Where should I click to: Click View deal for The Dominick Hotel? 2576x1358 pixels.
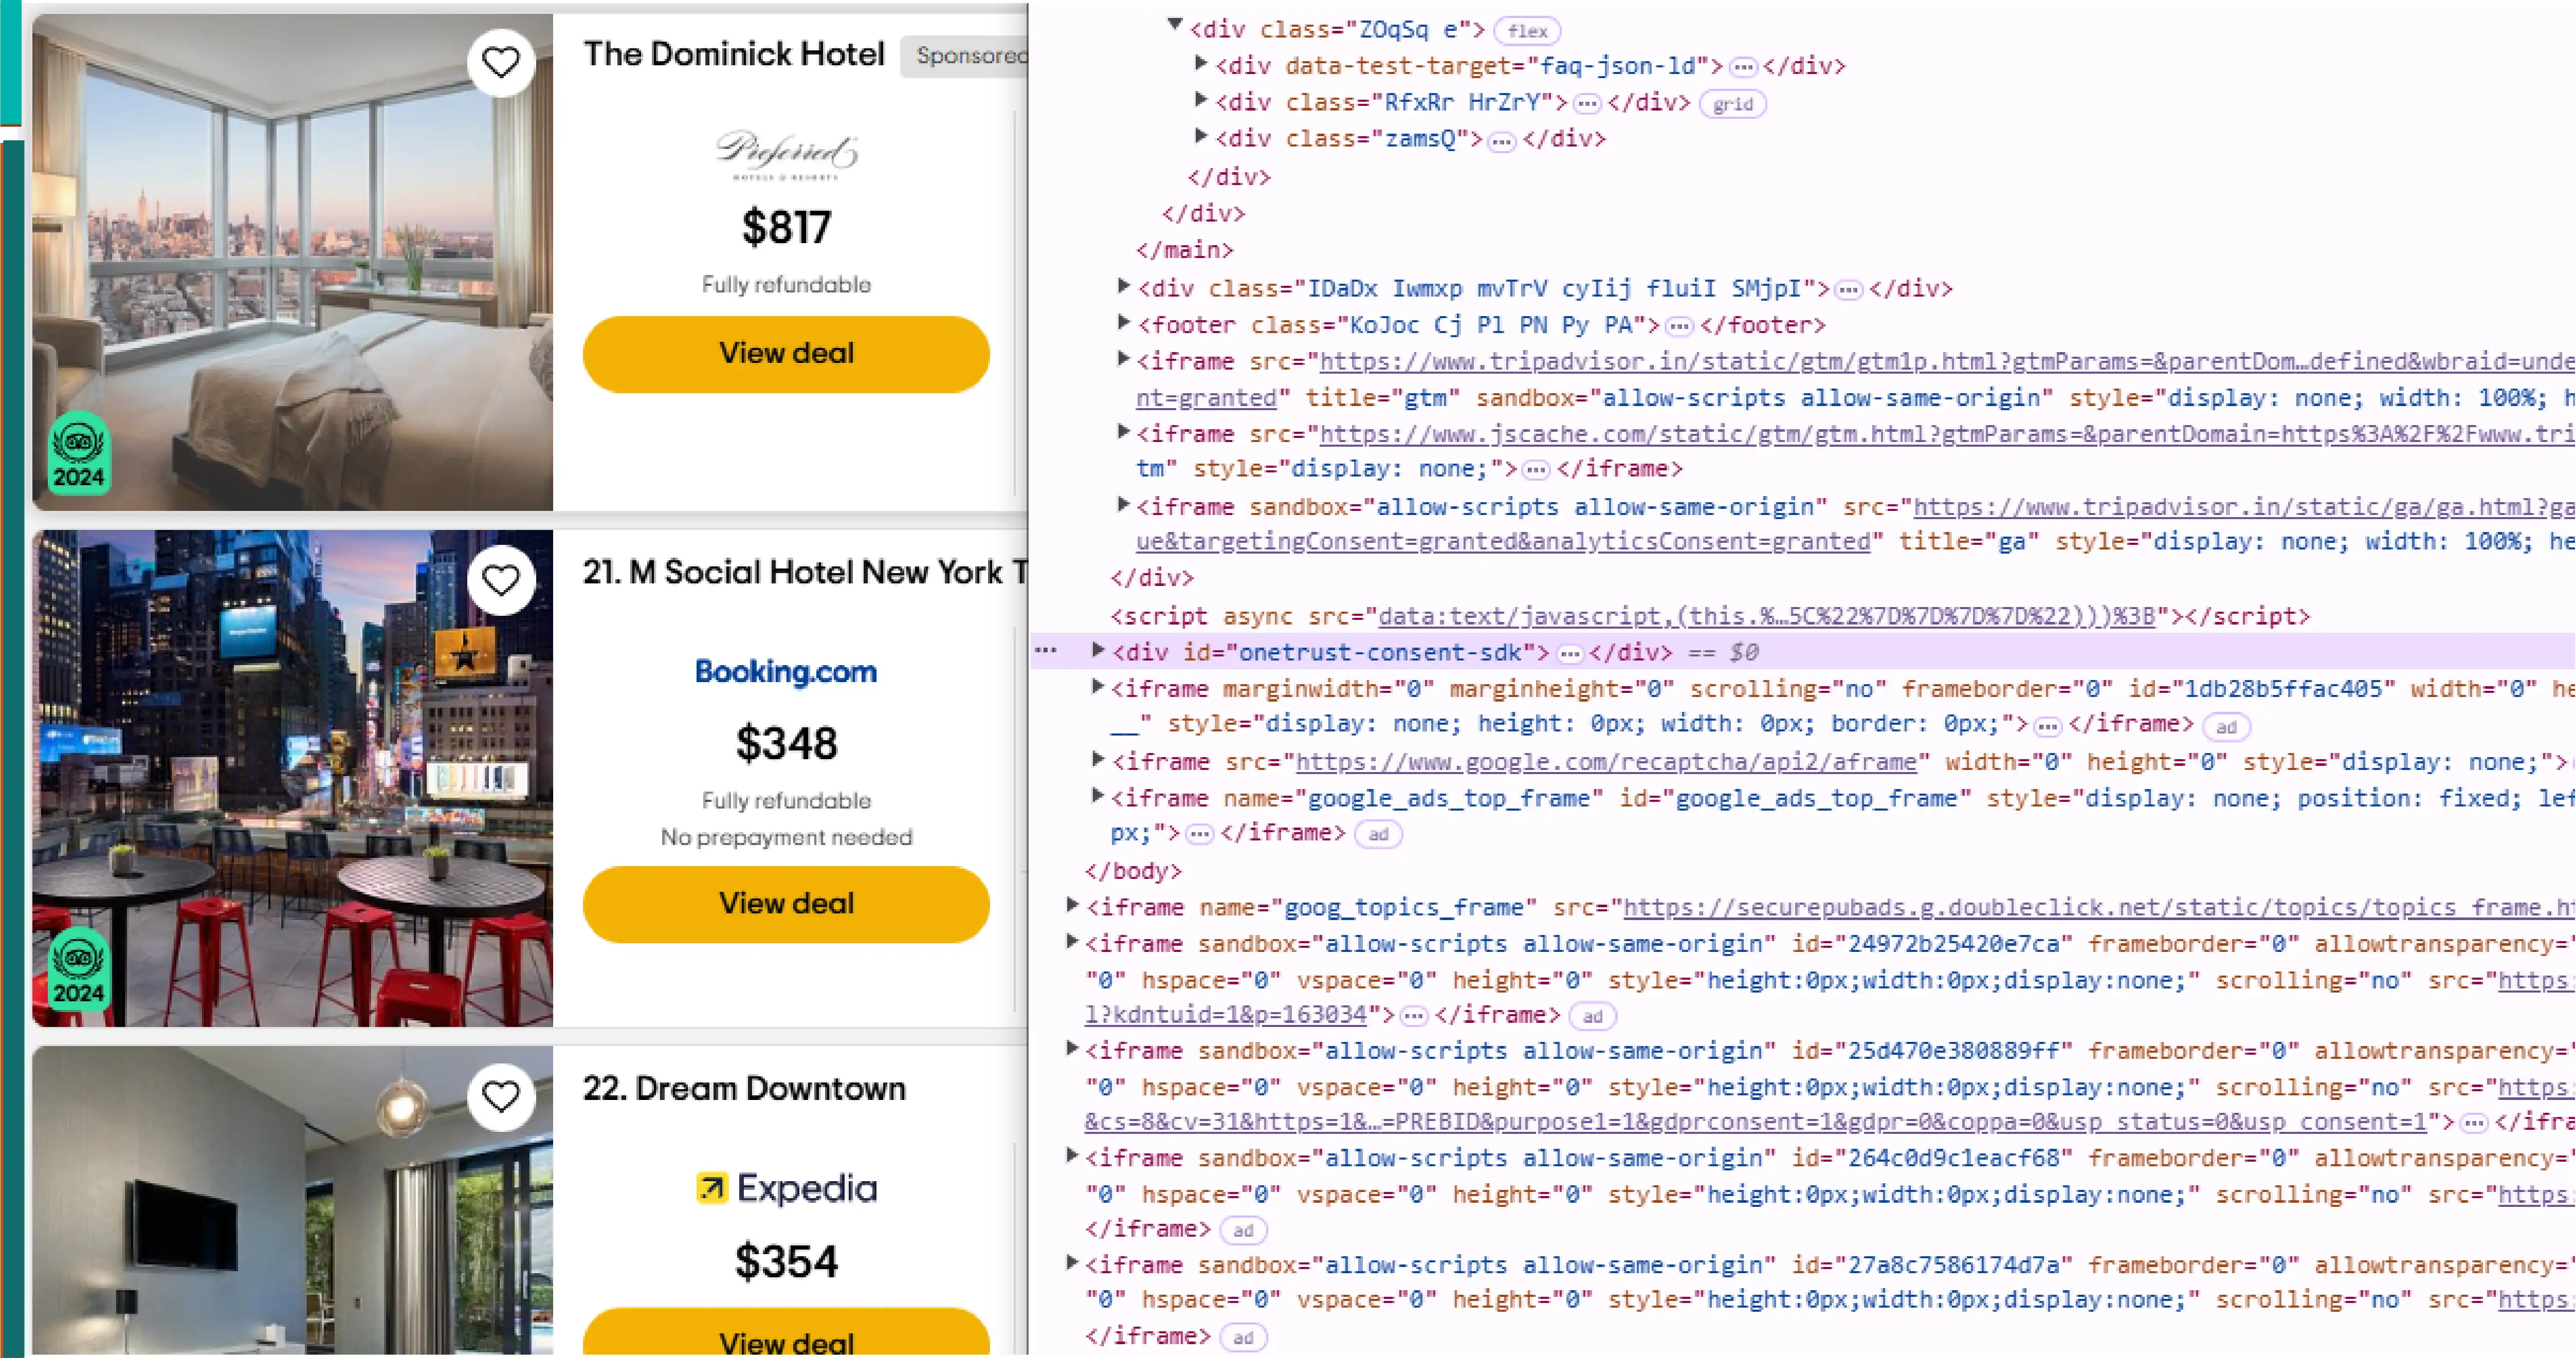coord(786,354)
